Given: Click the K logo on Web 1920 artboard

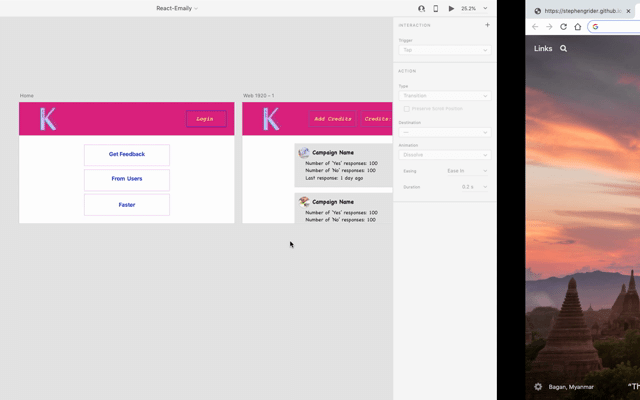Looking at the screenshot, I should [271, 119].
